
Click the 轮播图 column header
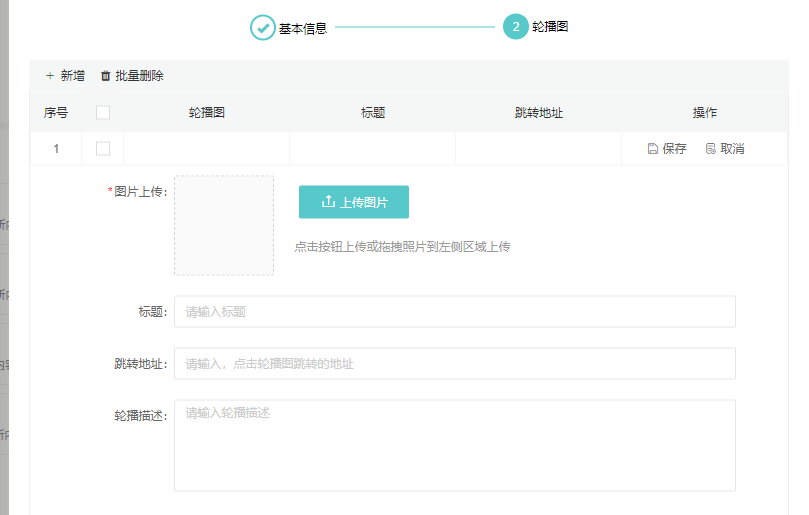(x=206, y=112)
